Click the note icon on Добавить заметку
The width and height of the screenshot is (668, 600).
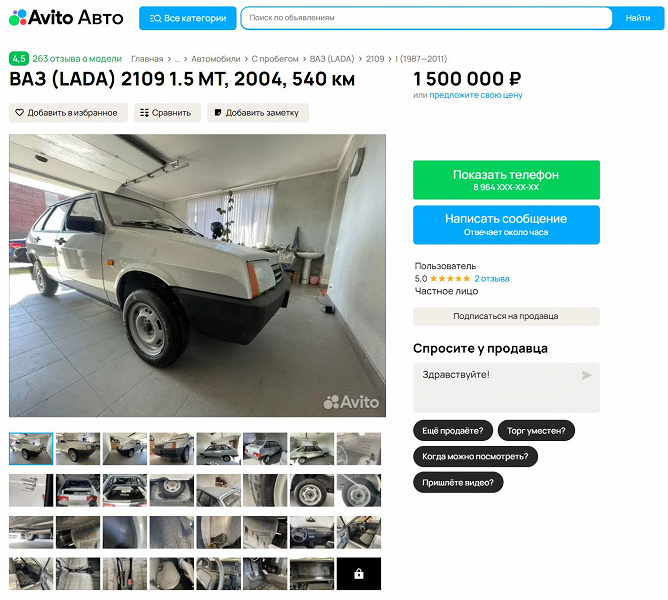pos(218,113)
